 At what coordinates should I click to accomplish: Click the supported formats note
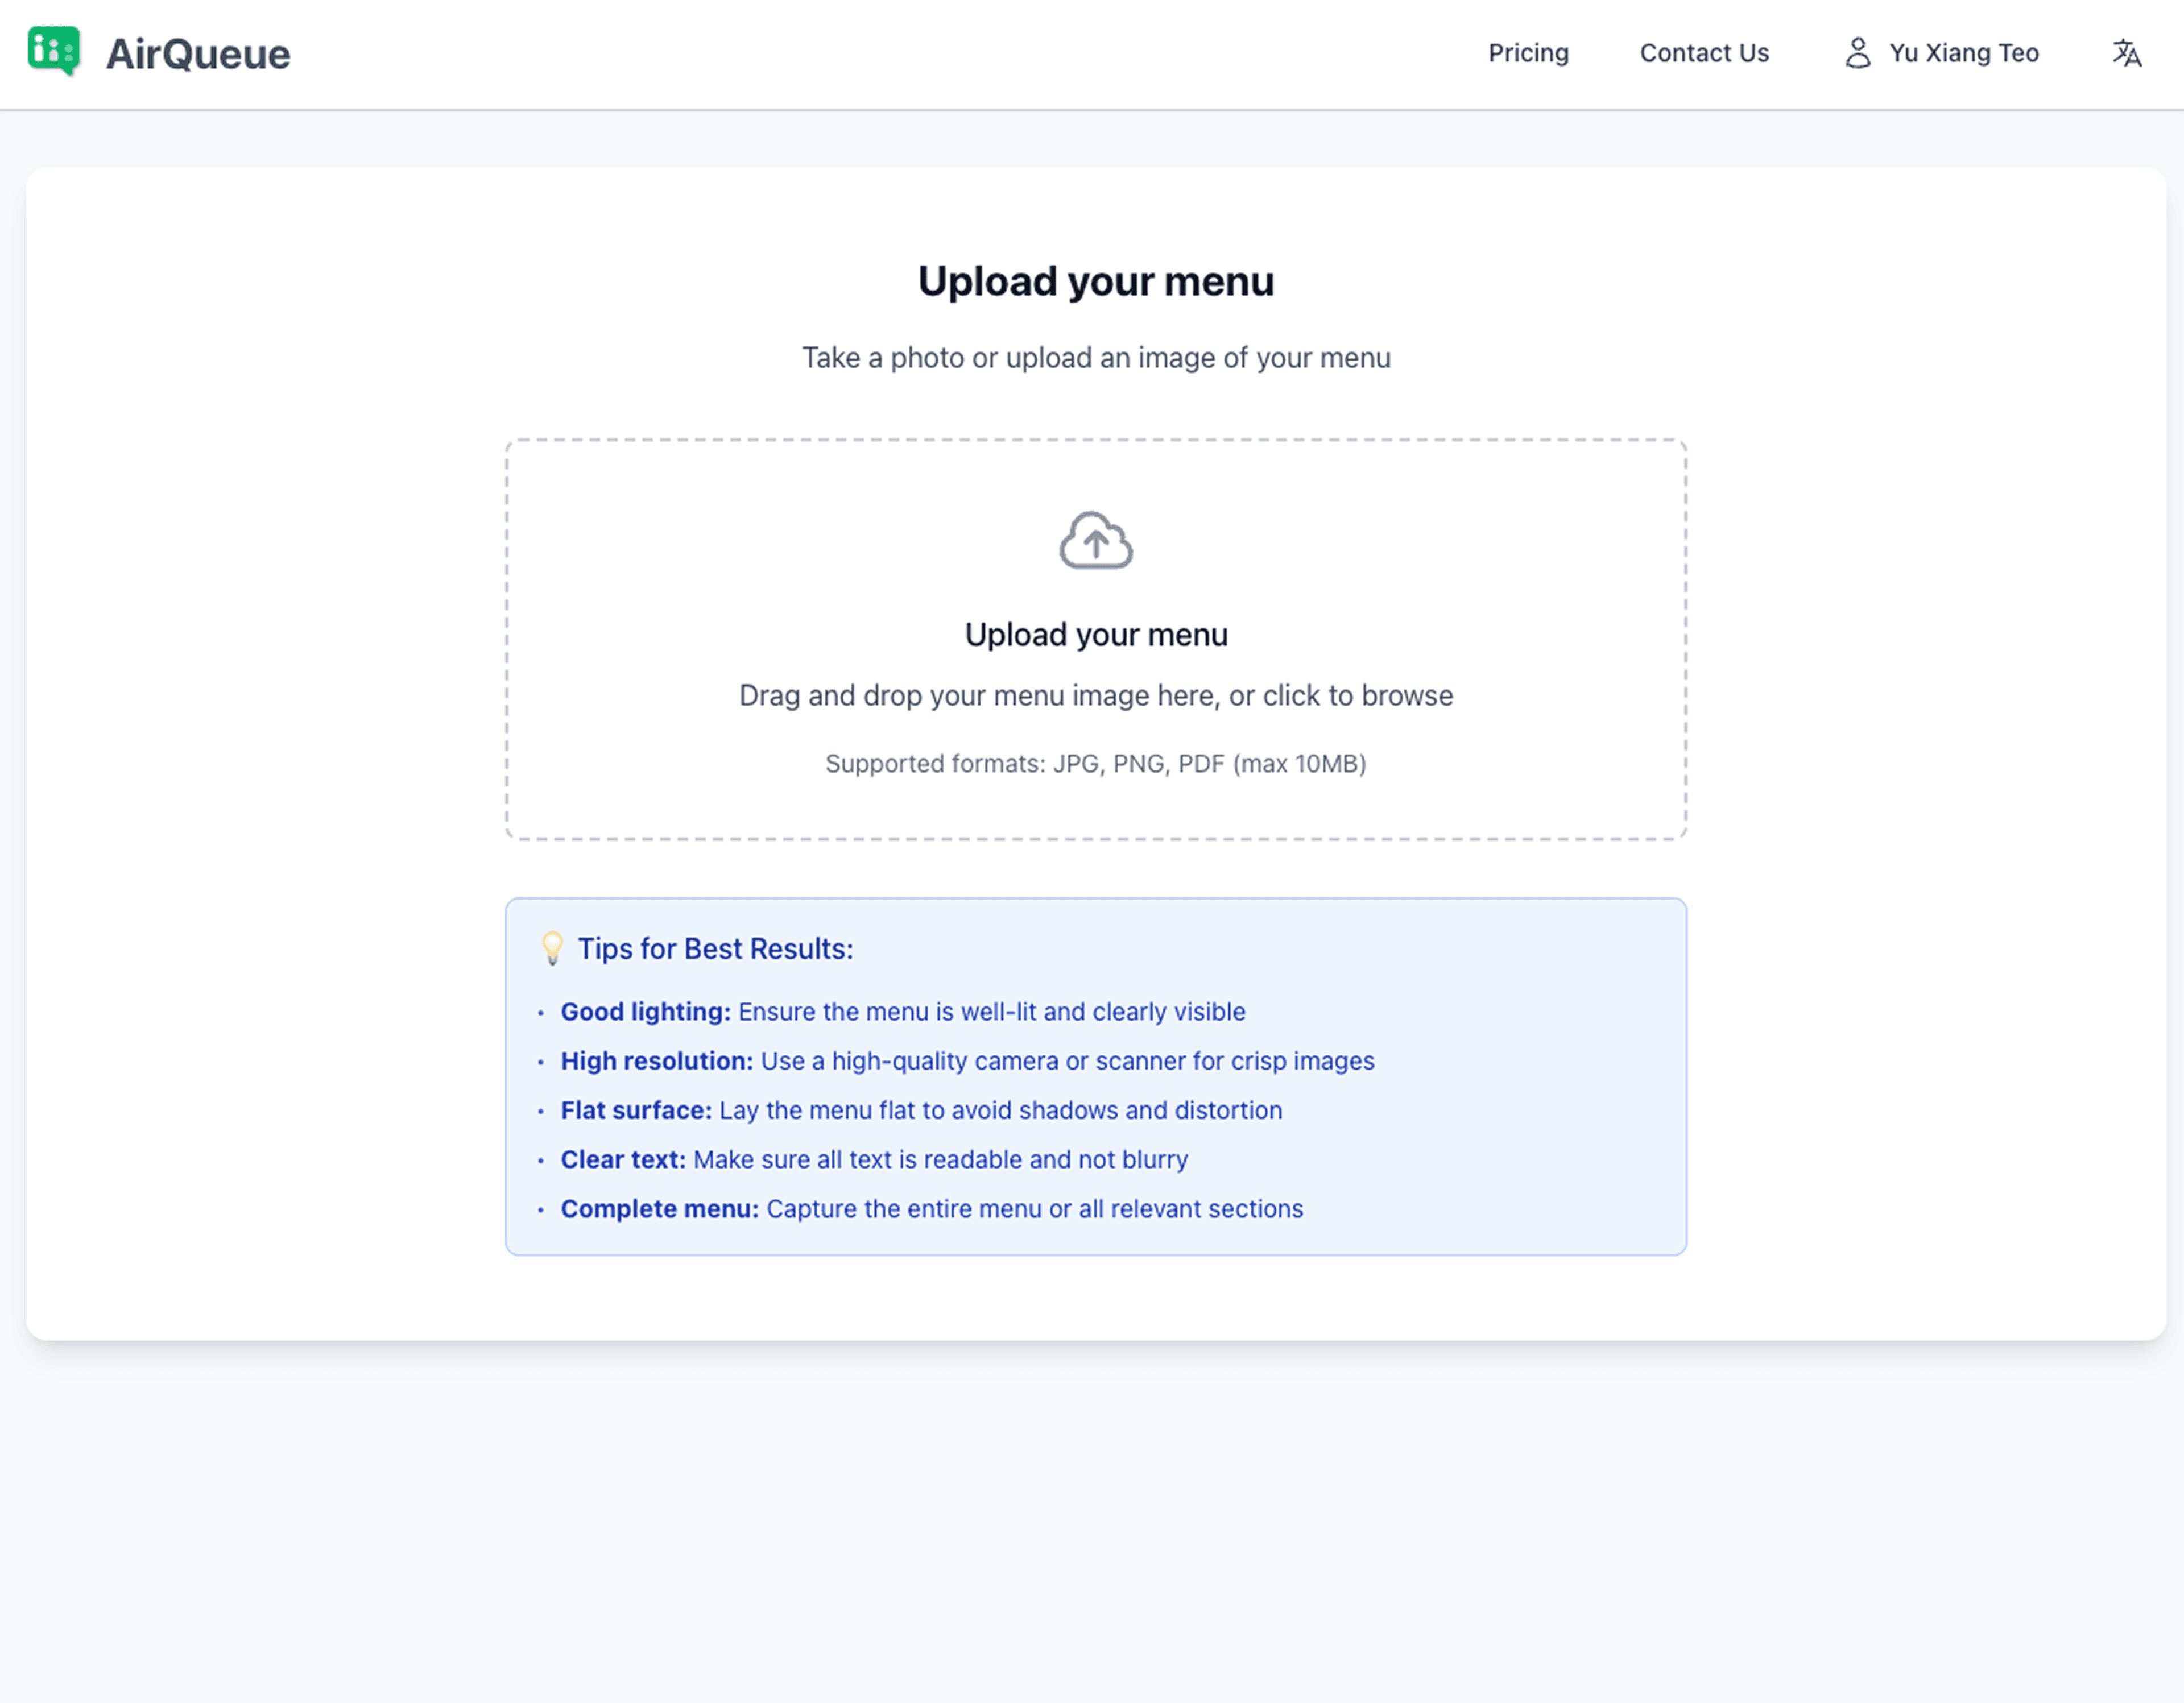pos(1096,764)
